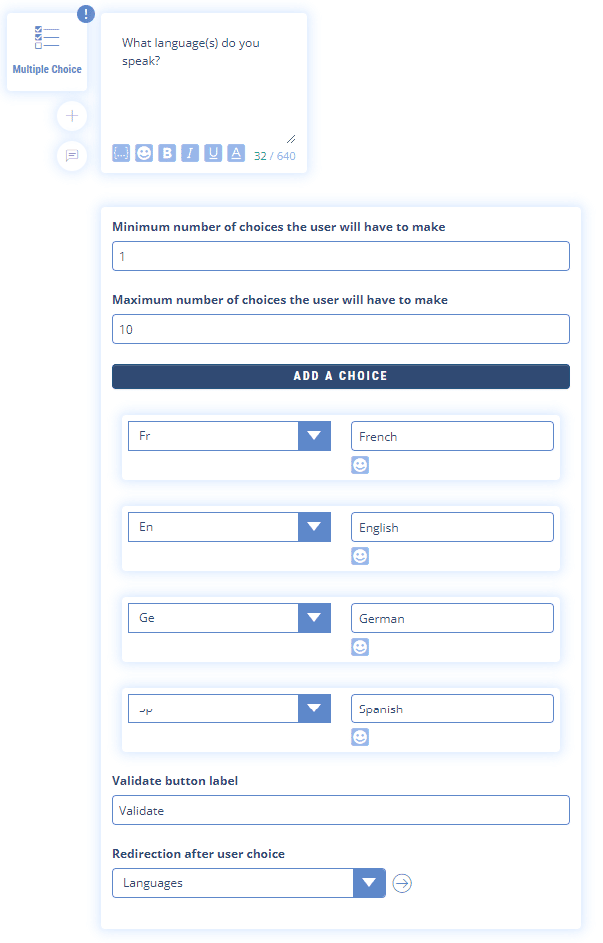Click the plus icon below Multiple Choice
This screenshot has width=603, height=943.
point(71,116)
